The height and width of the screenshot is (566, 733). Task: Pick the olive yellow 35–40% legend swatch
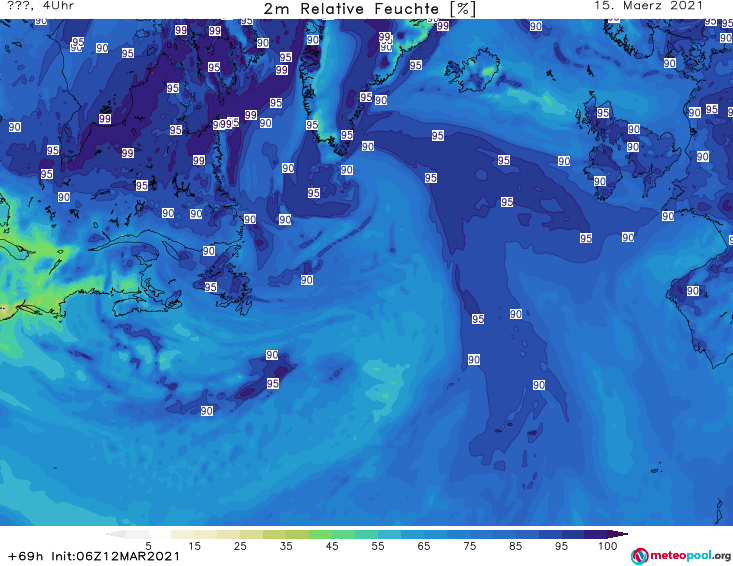298,534
